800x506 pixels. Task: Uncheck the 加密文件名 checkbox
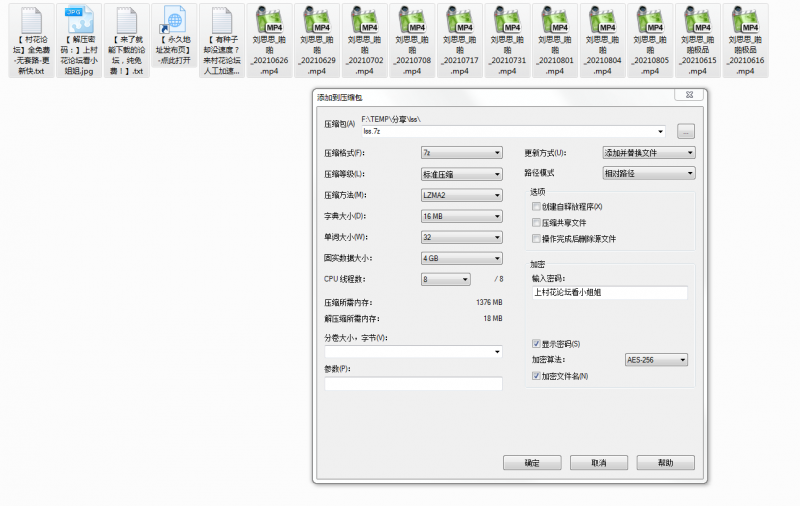pyautogui.click(x=537, y=375)
